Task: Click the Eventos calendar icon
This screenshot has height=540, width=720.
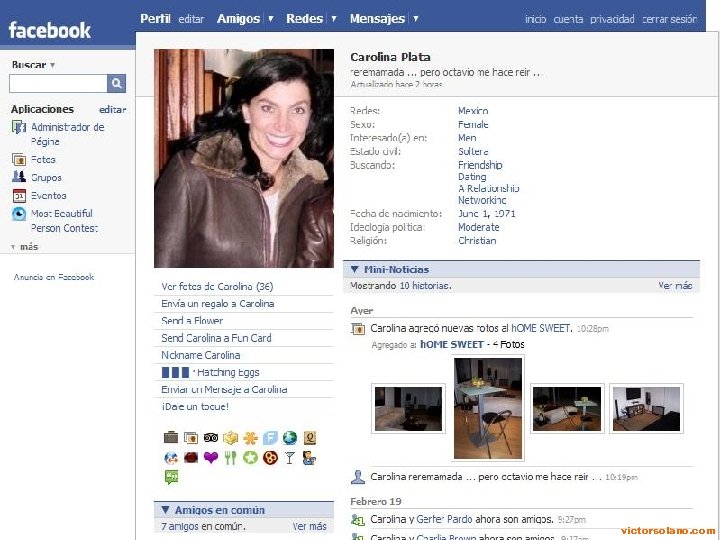Action: coord(19,196)
